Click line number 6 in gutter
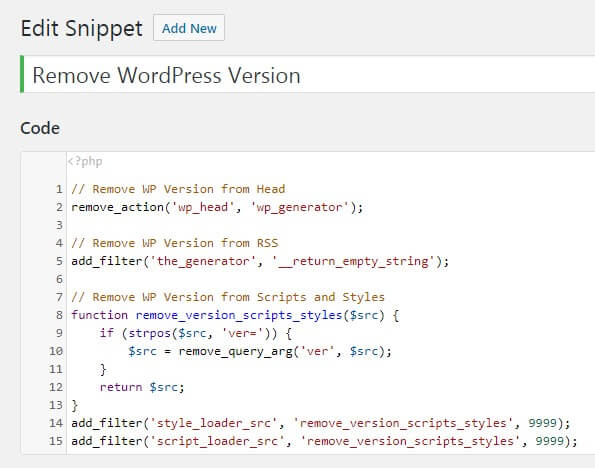 (59, 279)
